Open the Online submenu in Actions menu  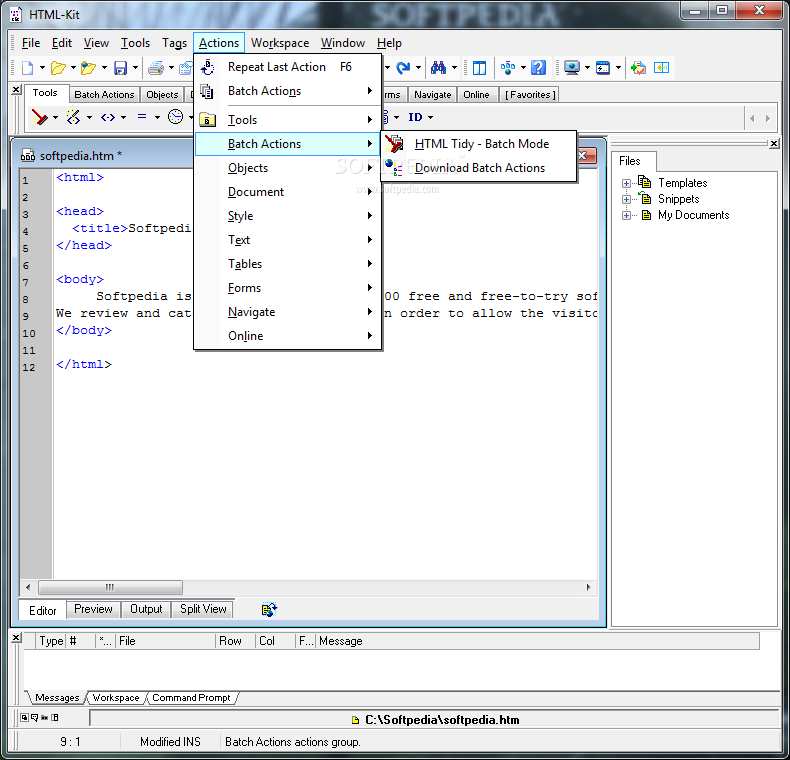pos(288,336)
